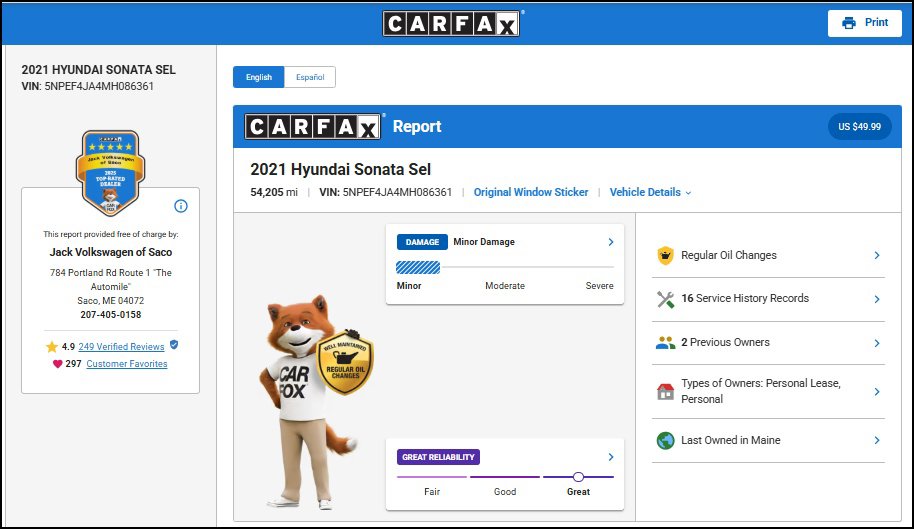Screen dimensions: 914x529
Task: Open Regular Oil Changes row chevron
Action: tap(877, 255)
